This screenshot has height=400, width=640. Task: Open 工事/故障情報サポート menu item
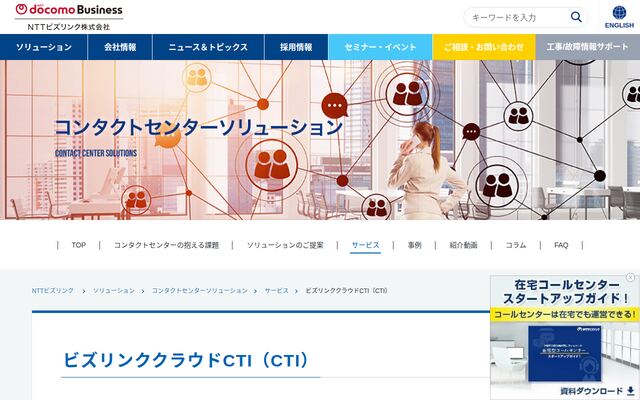[588, 47]
